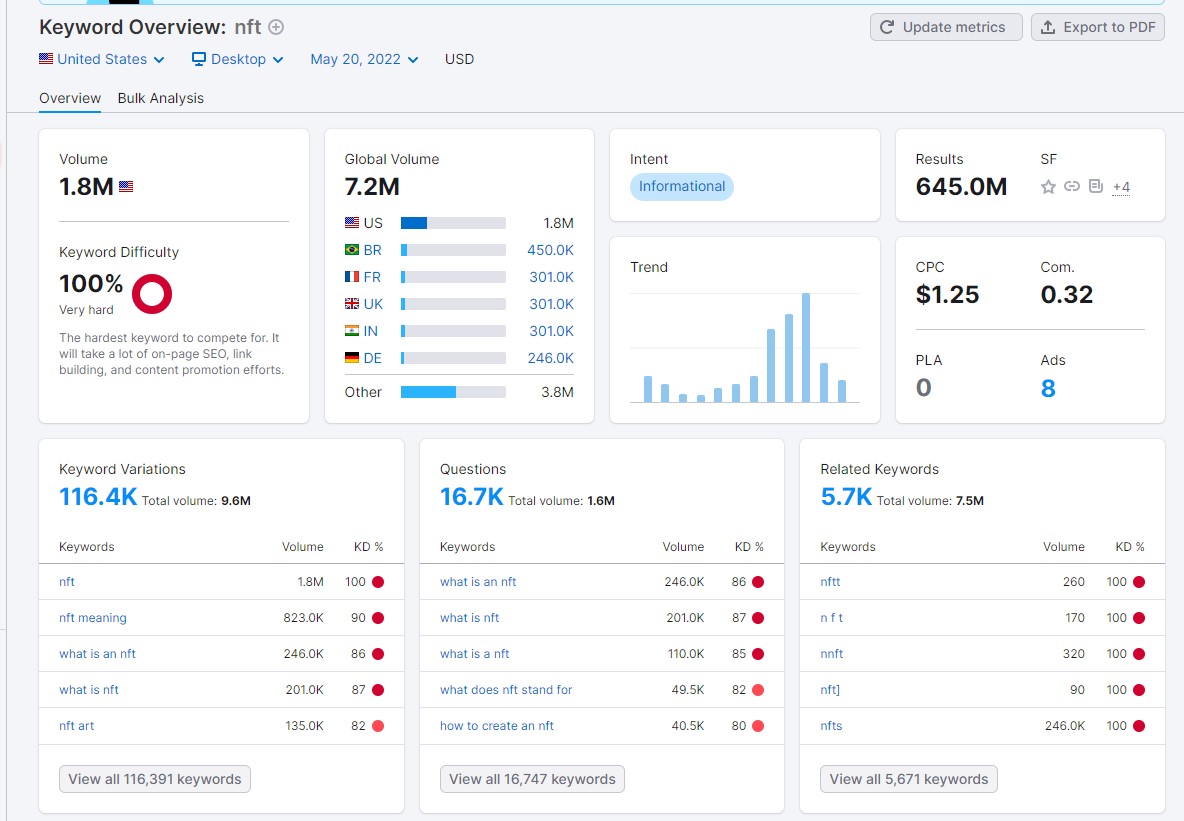Click the US global volume bar
The height and width of the screenshot is (821, 1184).
(453, 223)
